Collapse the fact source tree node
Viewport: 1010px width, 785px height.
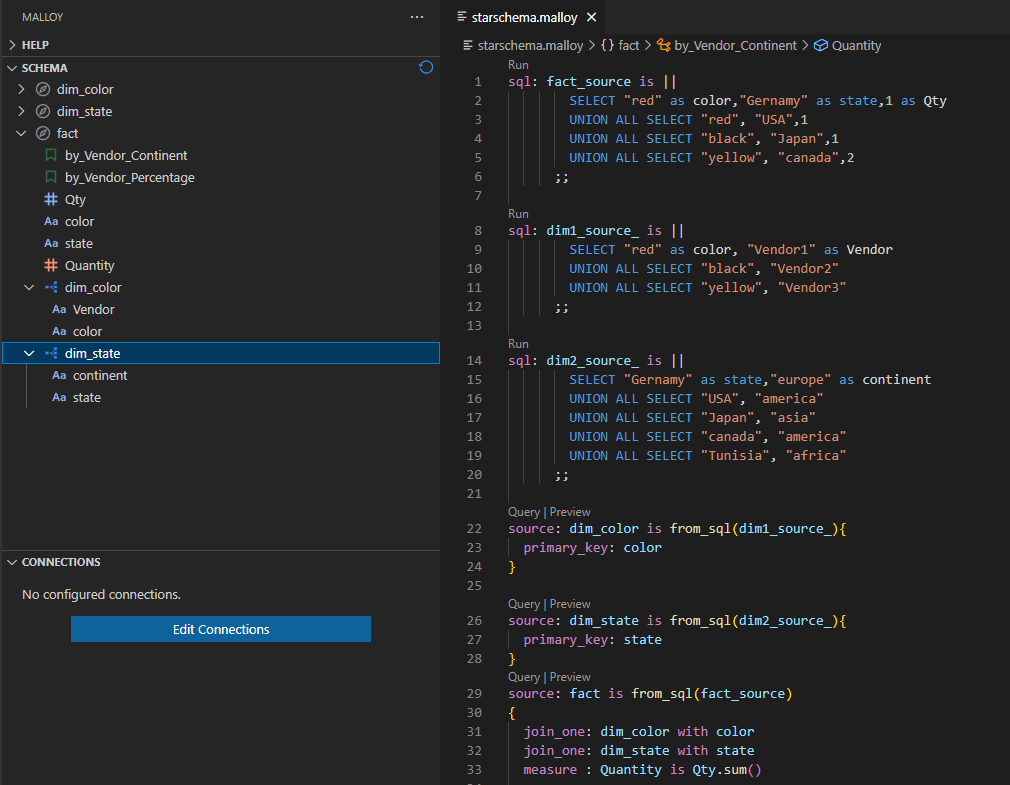click(x=21, y=134)
